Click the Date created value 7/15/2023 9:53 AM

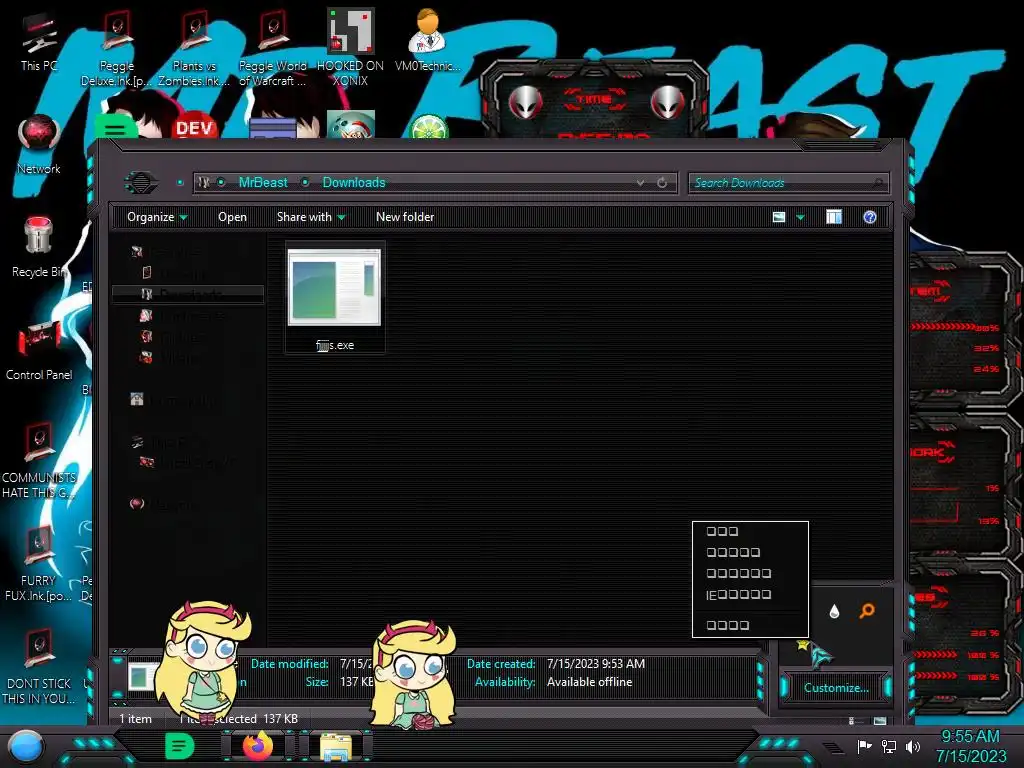(596, 664)
